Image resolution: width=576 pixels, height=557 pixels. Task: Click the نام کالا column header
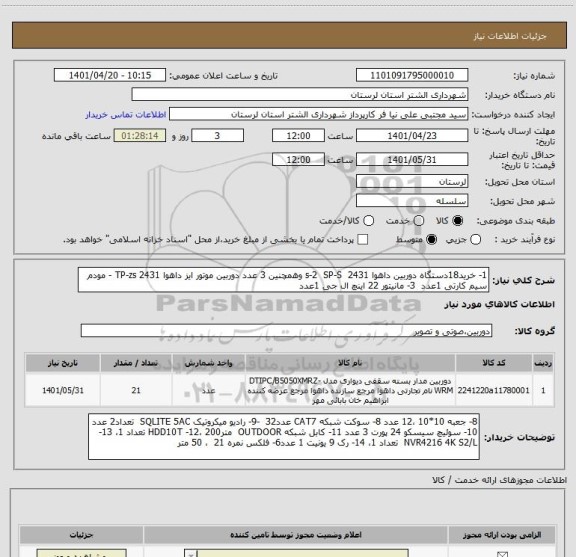350,363
